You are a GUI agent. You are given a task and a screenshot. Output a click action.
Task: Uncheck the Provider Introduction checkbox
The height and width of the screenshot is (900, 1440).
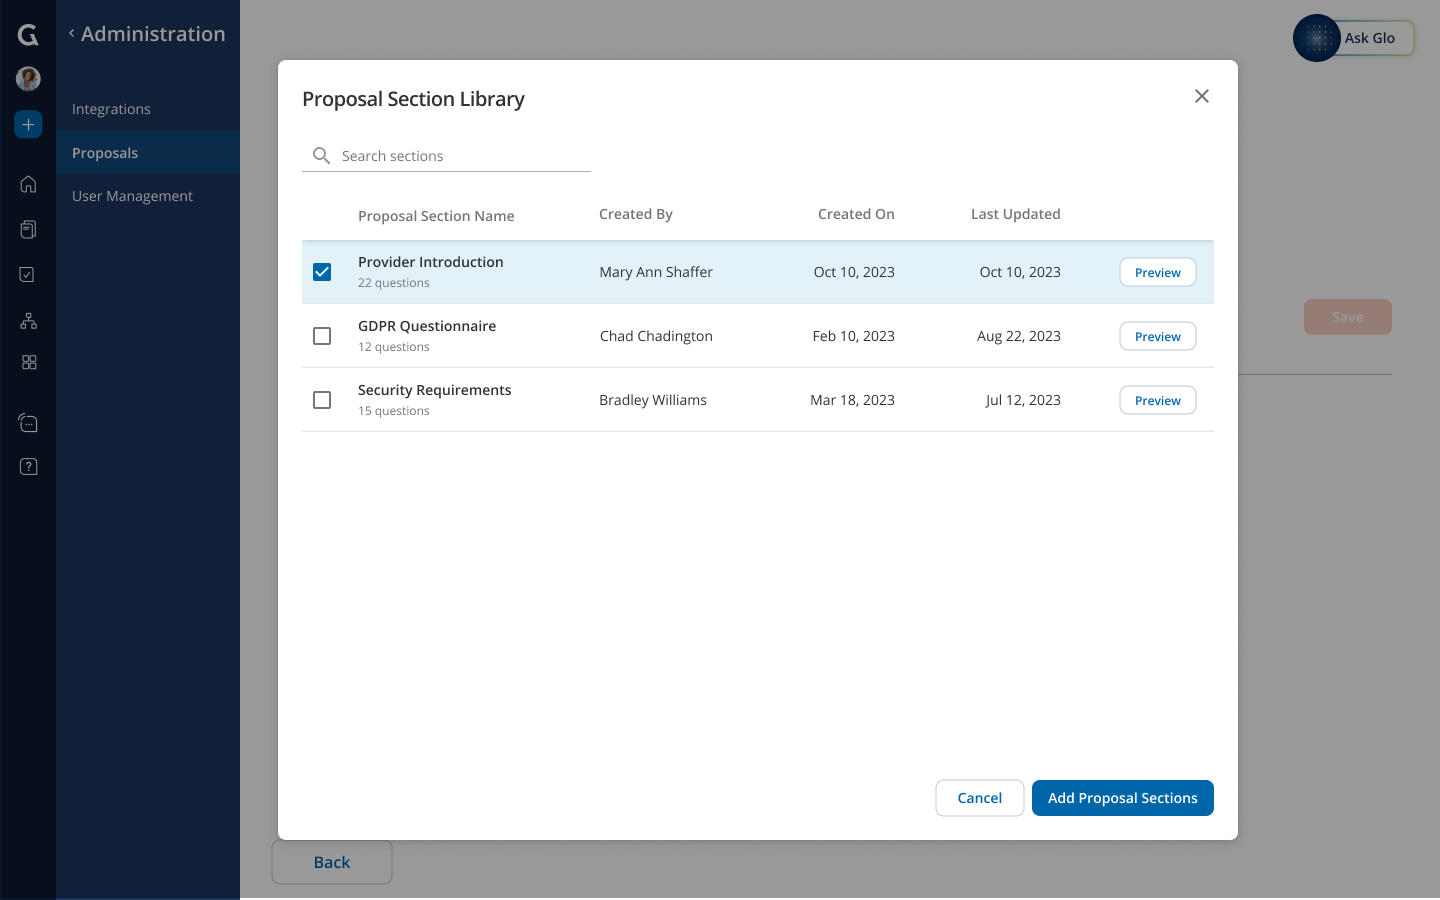pos(321,271)
